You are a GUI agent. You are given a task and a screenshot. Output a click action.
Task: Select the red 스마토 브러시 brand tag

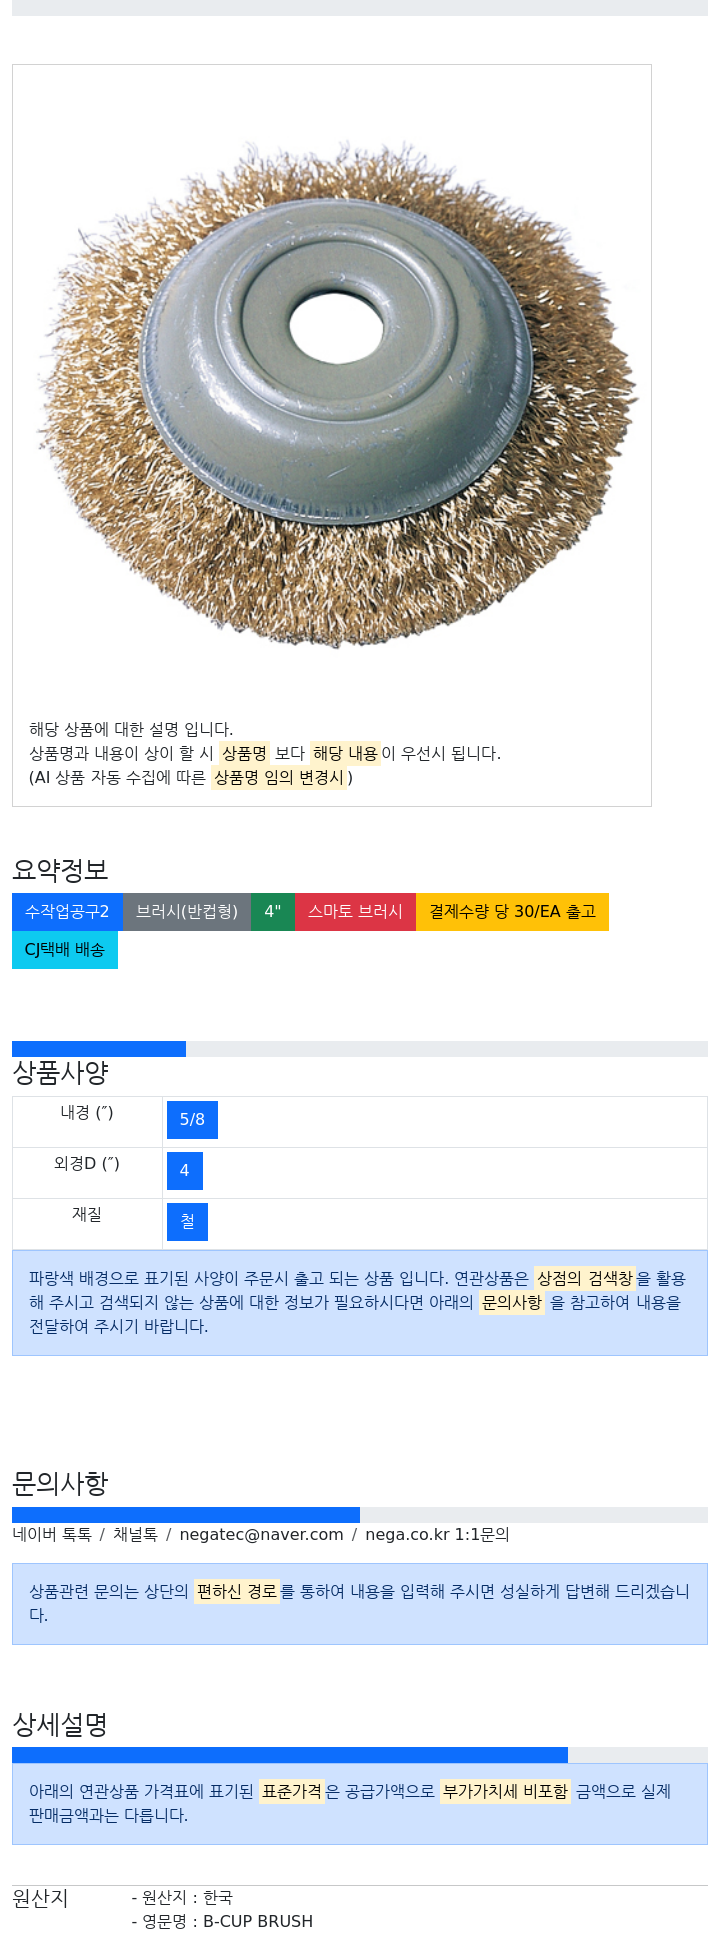[x=355, y=912]
